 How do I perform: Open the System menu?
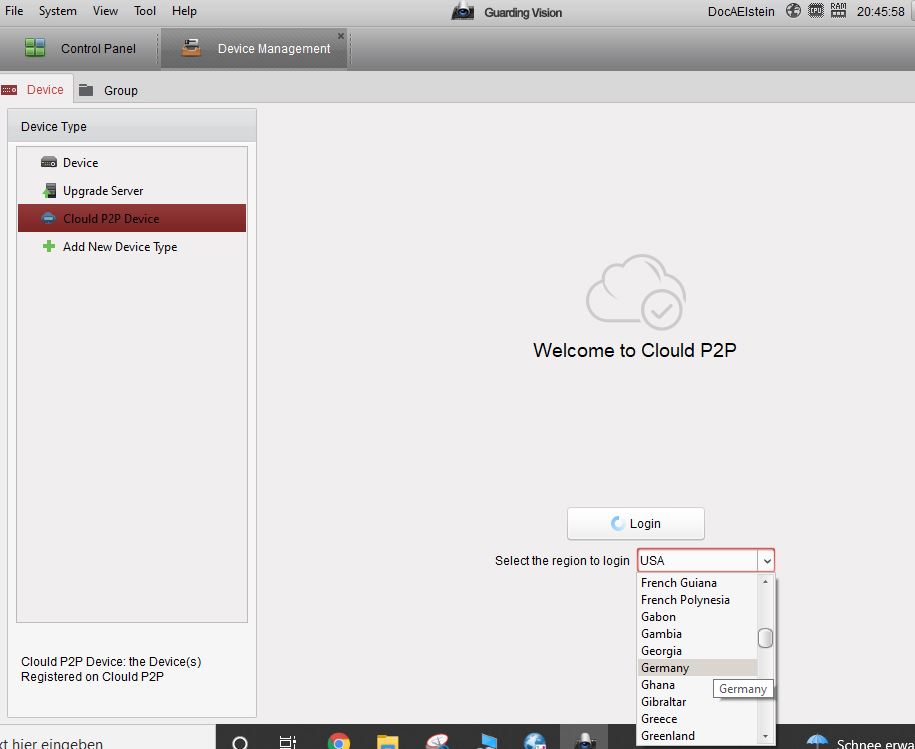[x=57, y=11]
